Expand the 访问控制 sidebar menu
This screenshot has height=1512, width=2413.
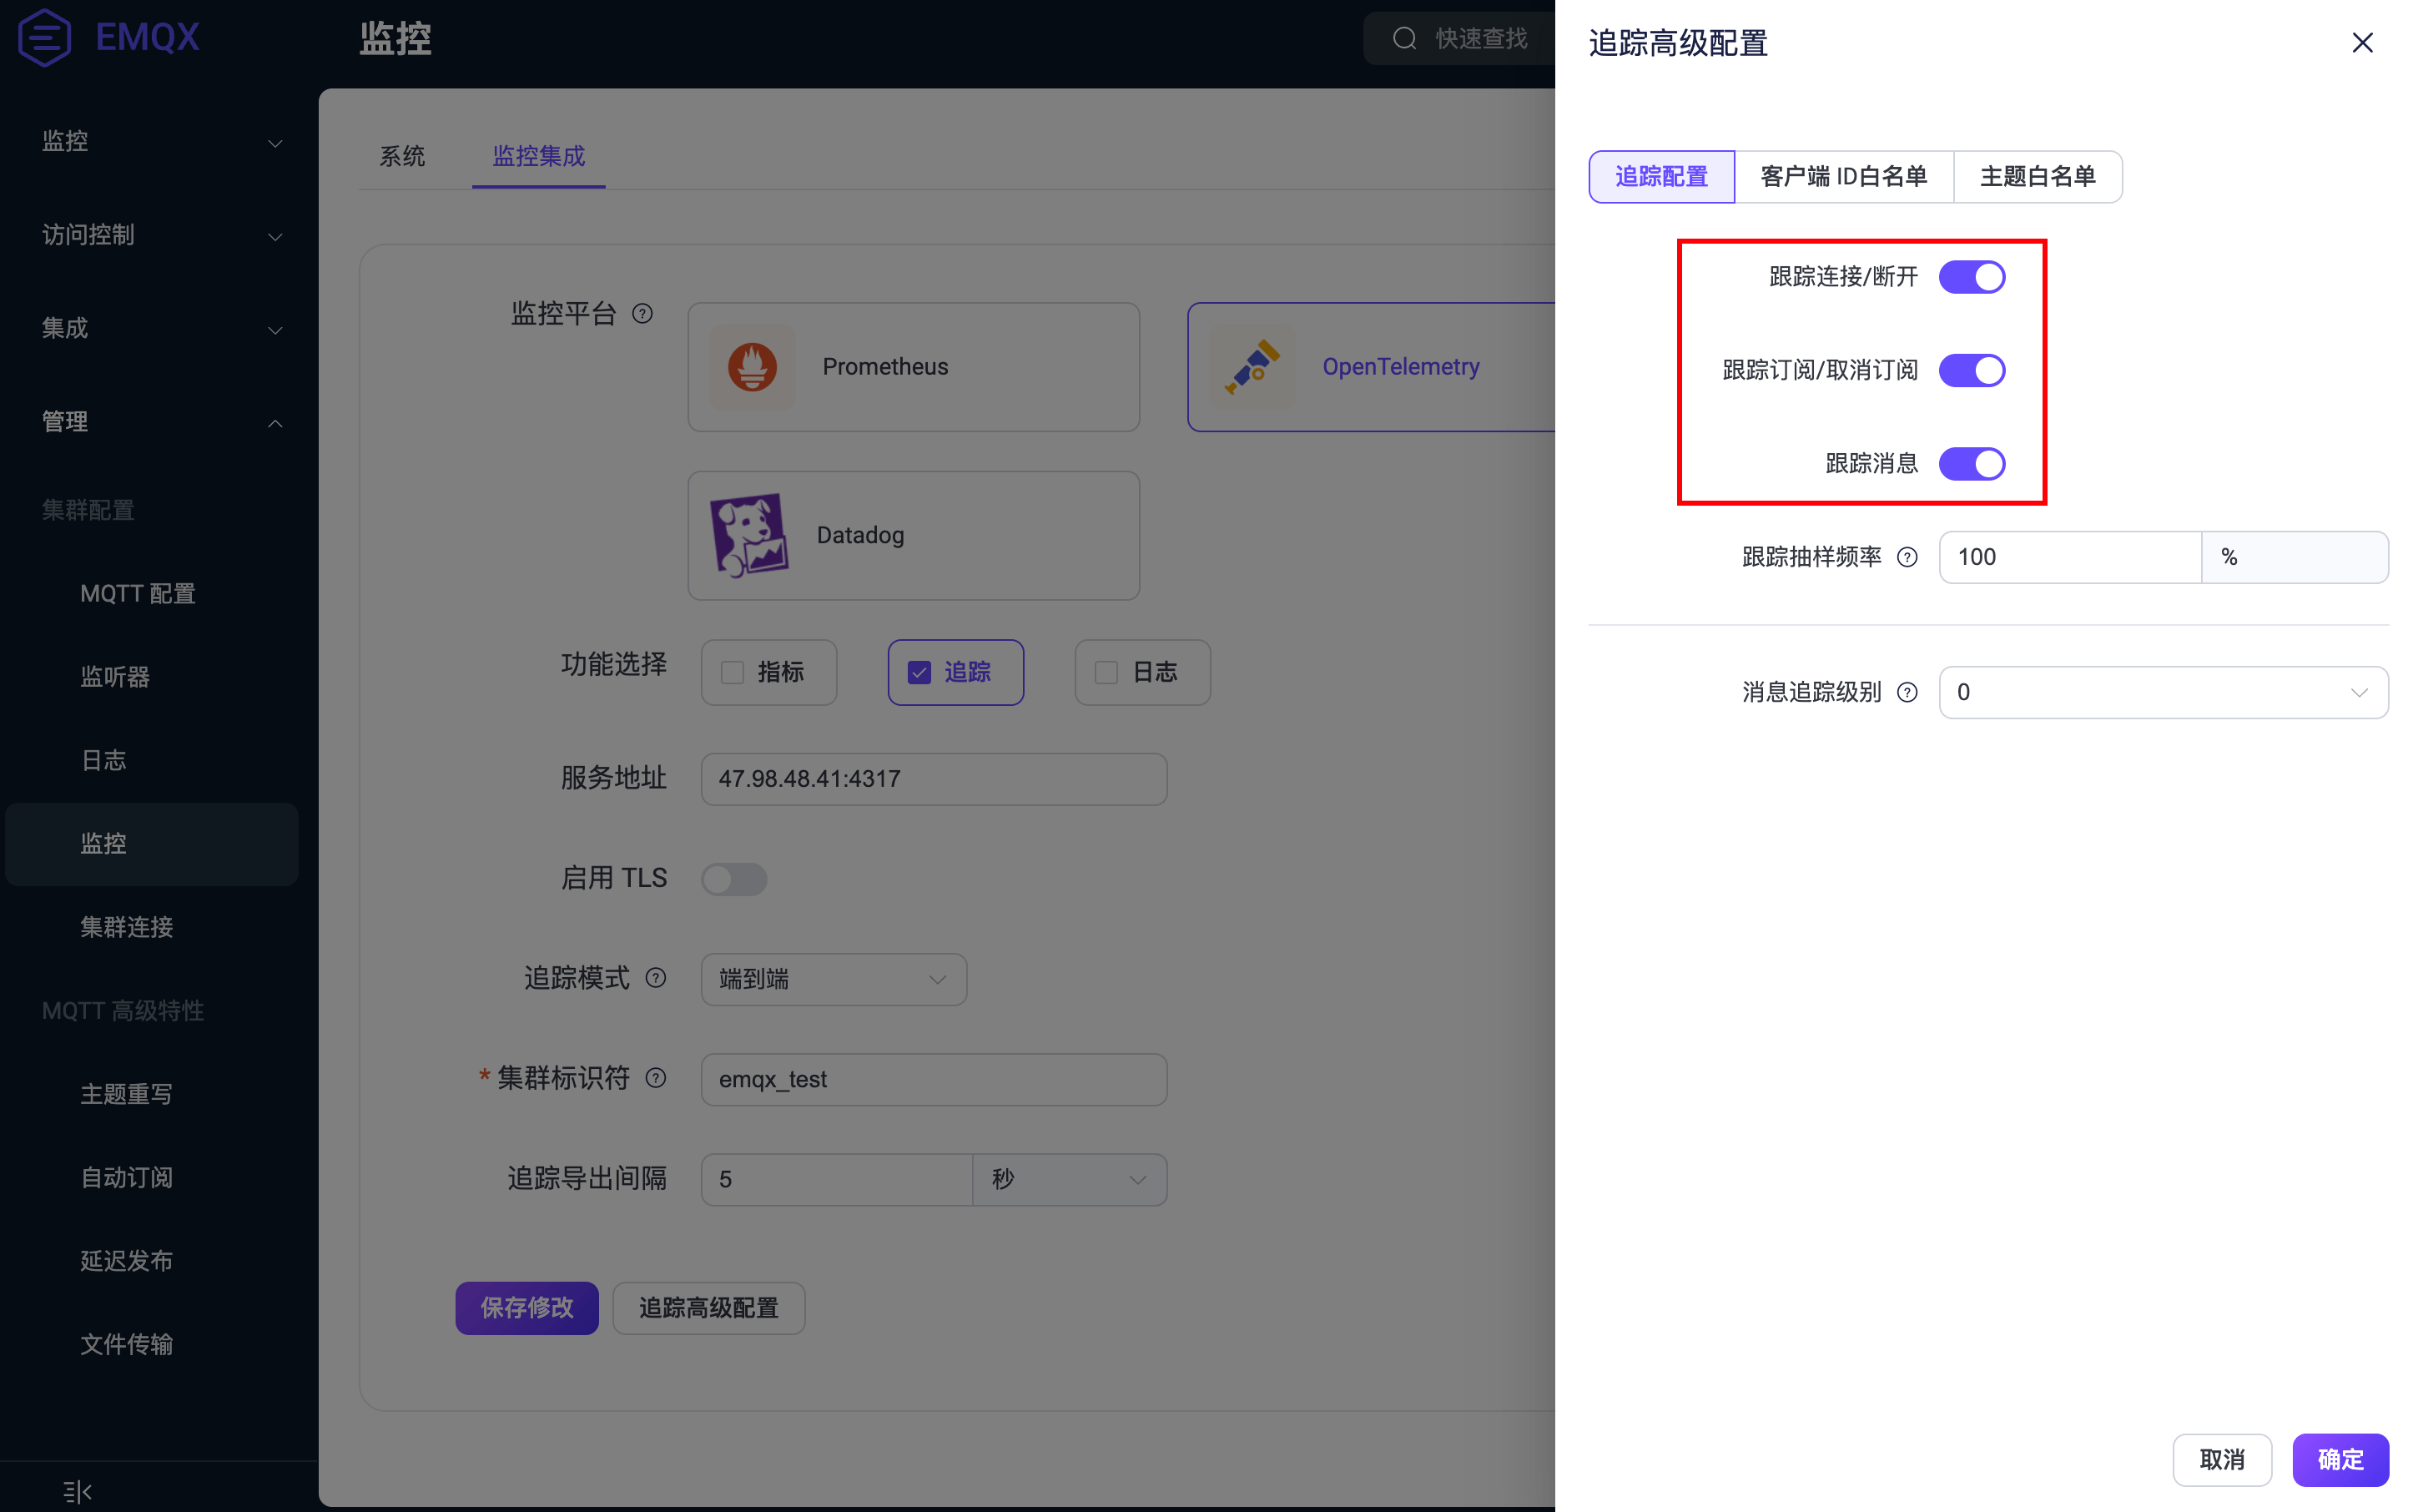[160, 235]
